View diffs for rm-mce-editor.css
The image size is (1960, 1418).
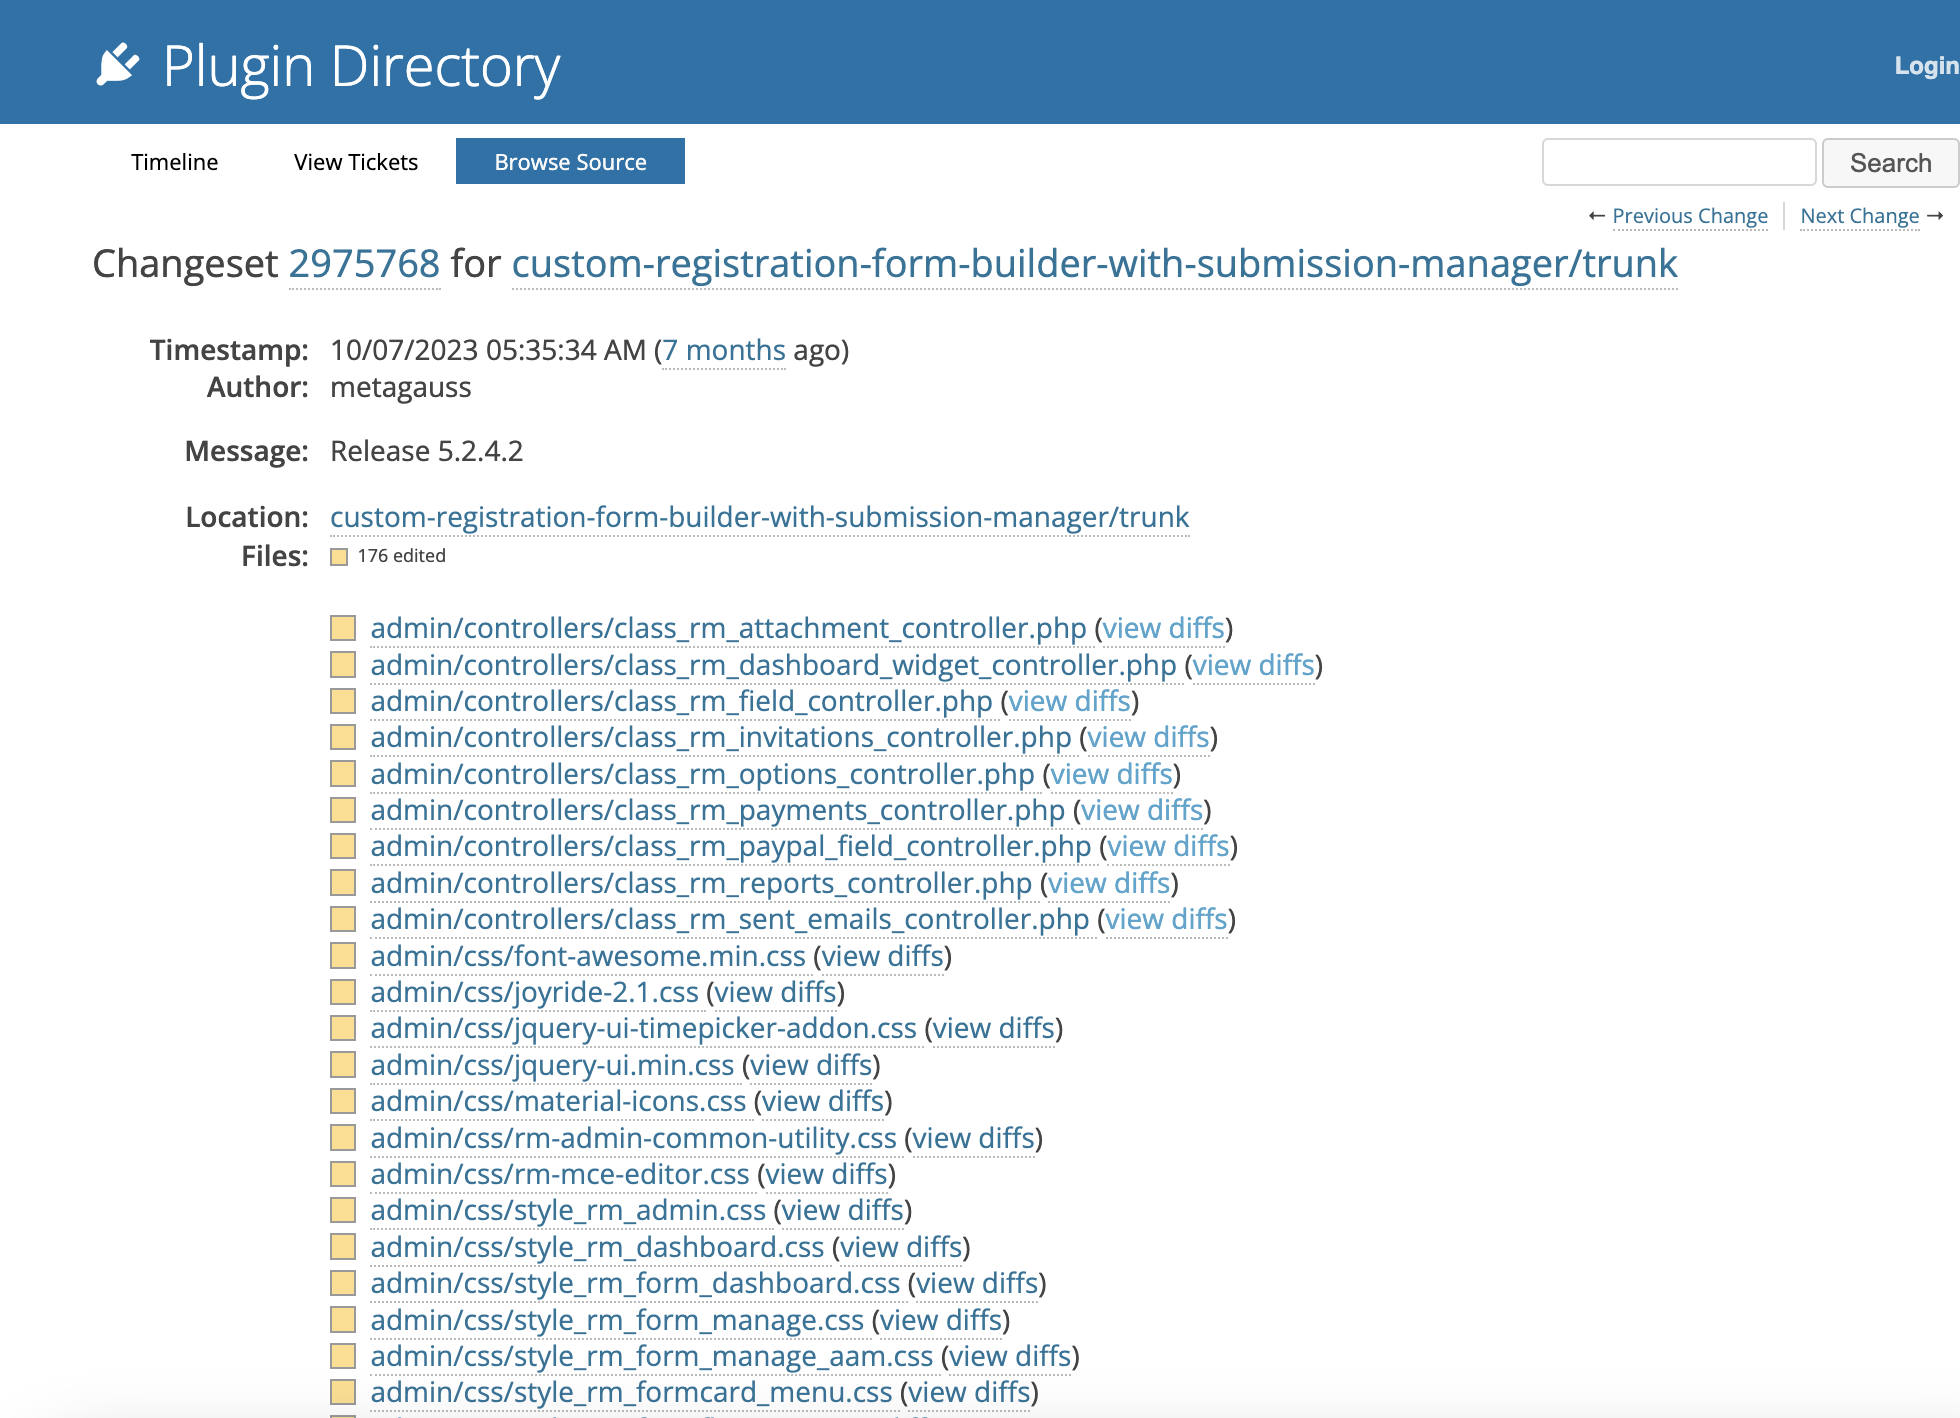(827, 1174)
